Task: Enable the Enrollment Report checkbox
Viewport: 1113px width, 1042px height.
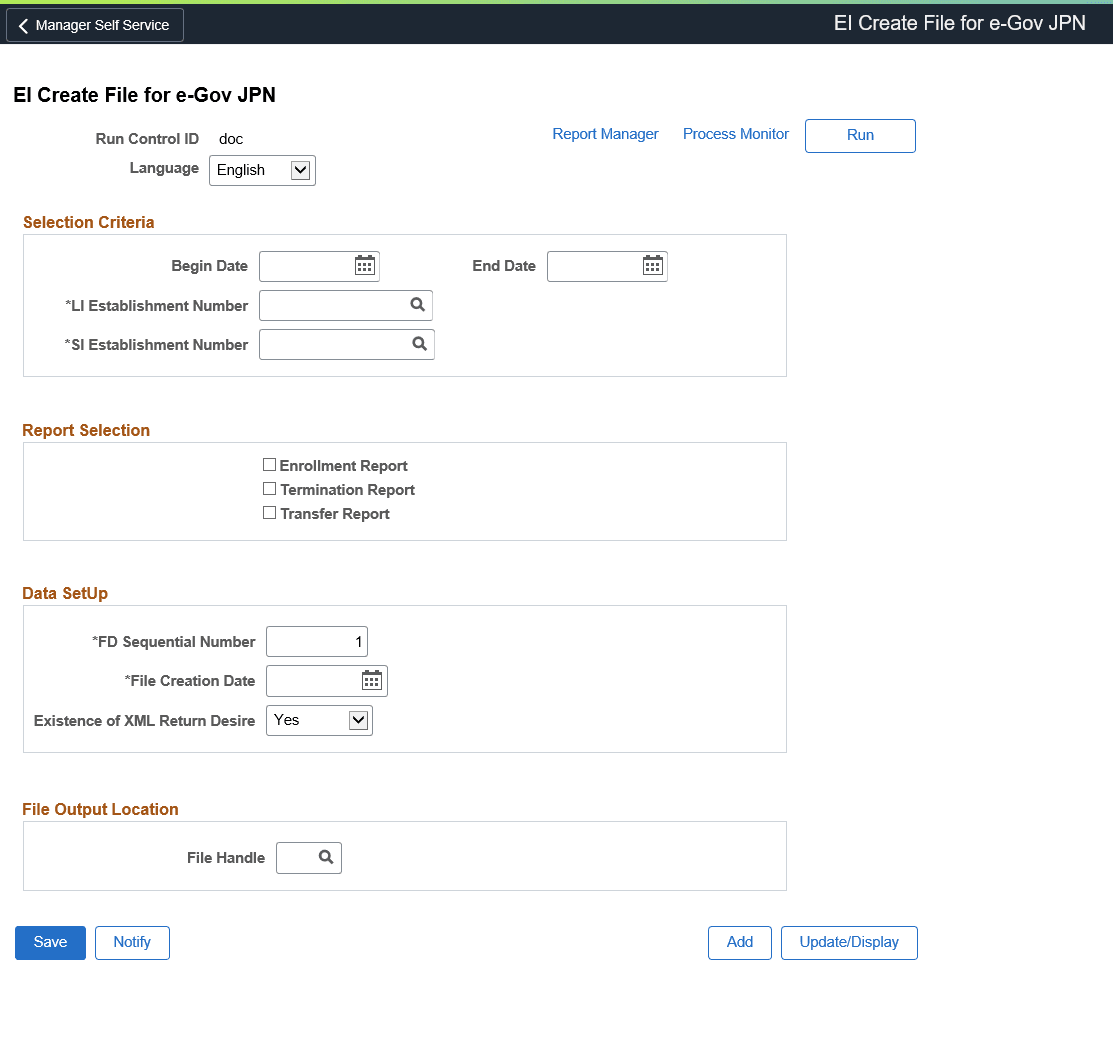Action: click(269, 464)
